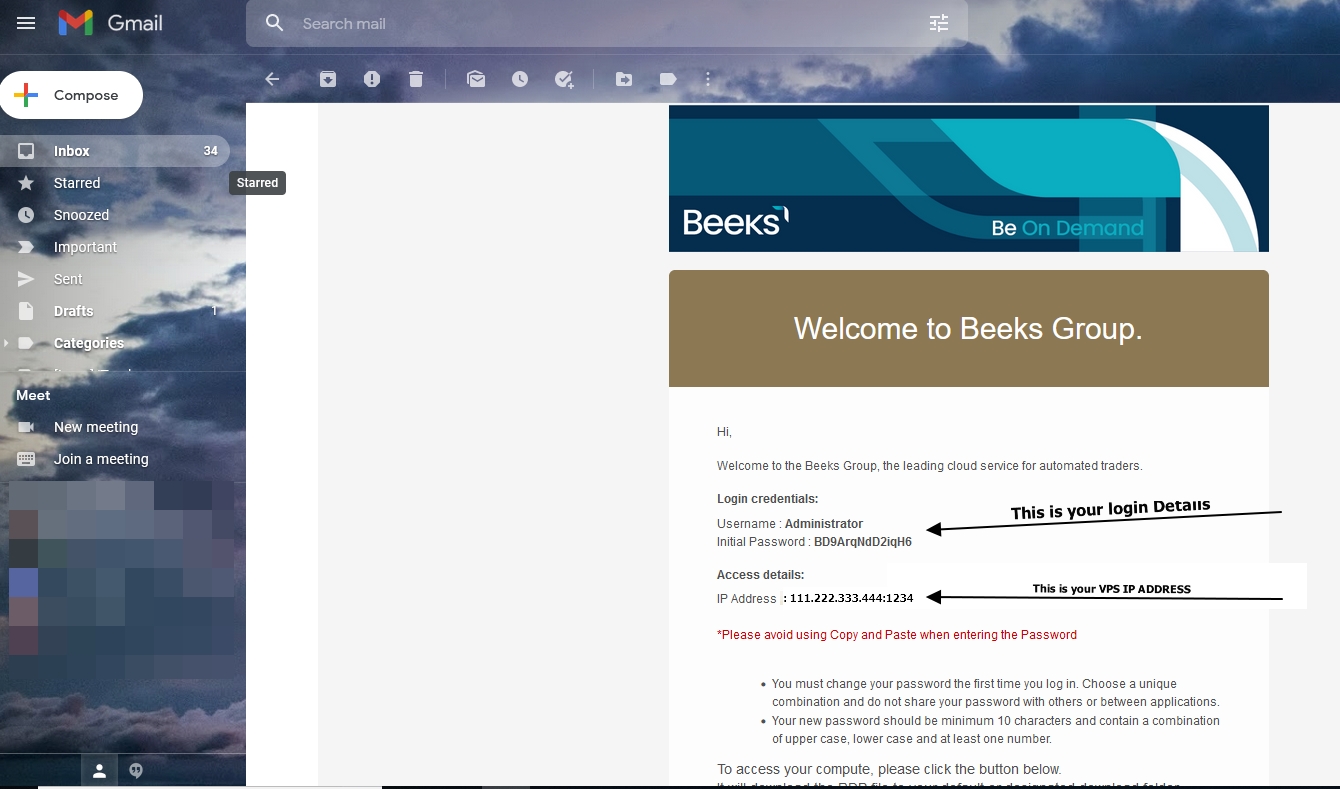Open the Sent folder
This screenshot has height=789, width=1340.
coord(114,279)
